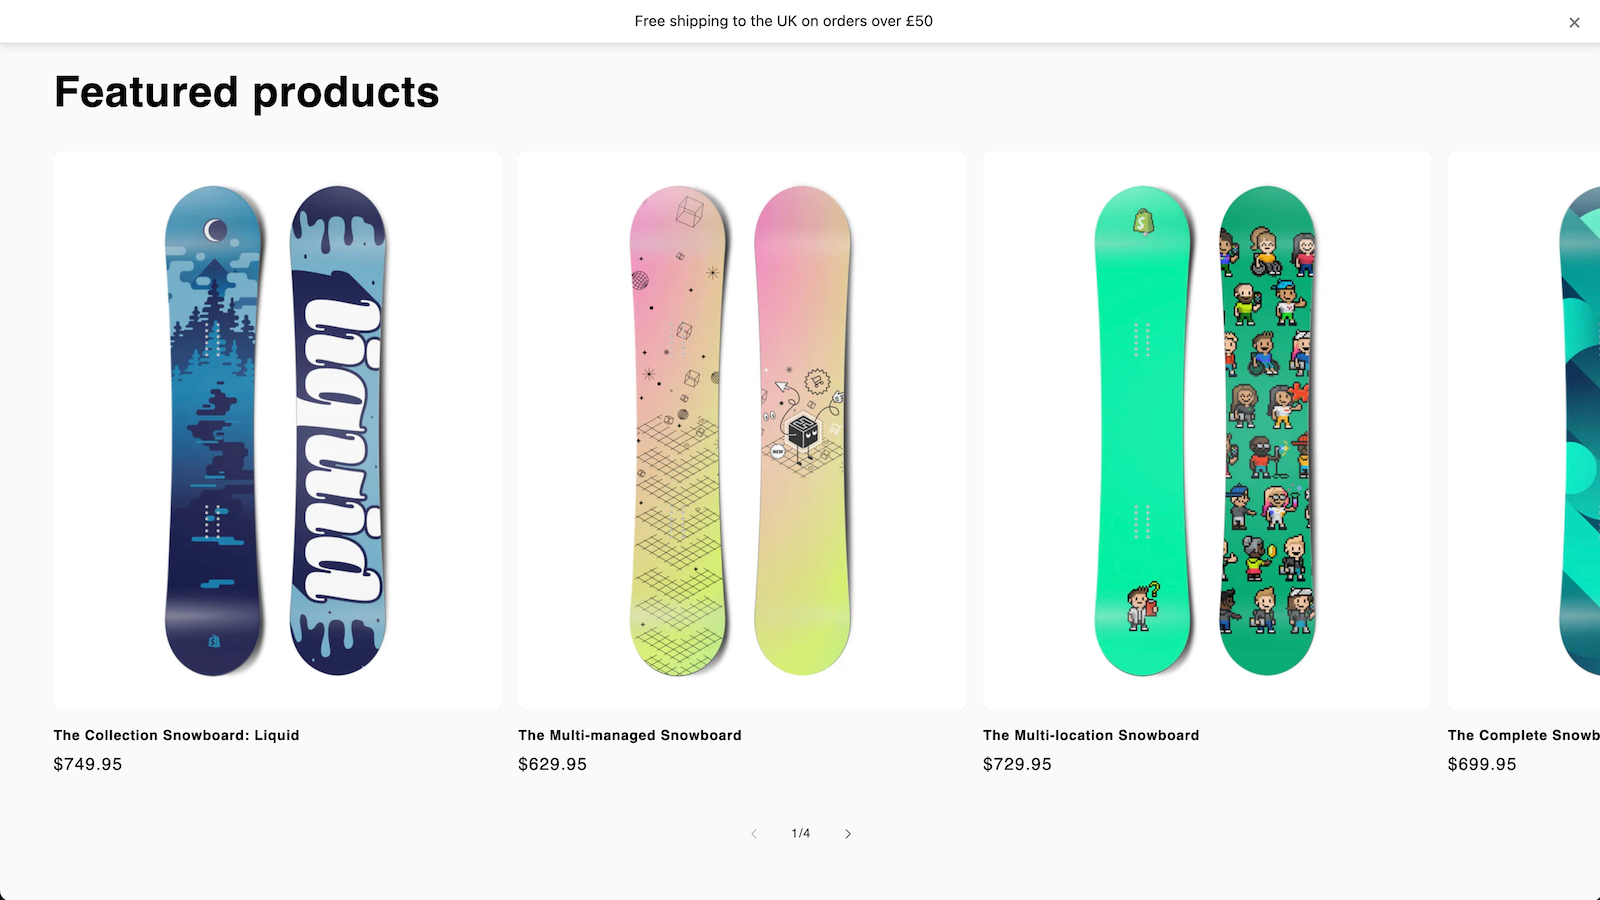Dismiss the free shipping announcement bar

[1574, 22]
